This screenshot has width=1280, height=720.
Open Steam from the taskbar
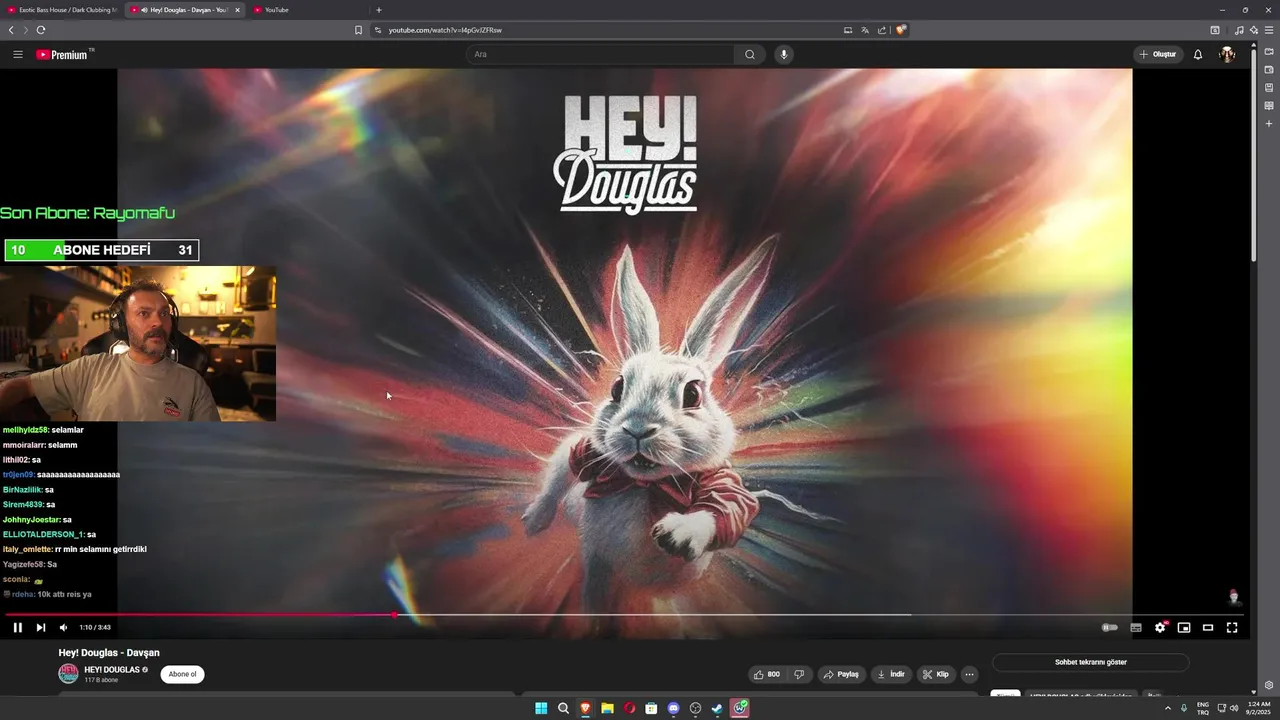tap(717, 708)
